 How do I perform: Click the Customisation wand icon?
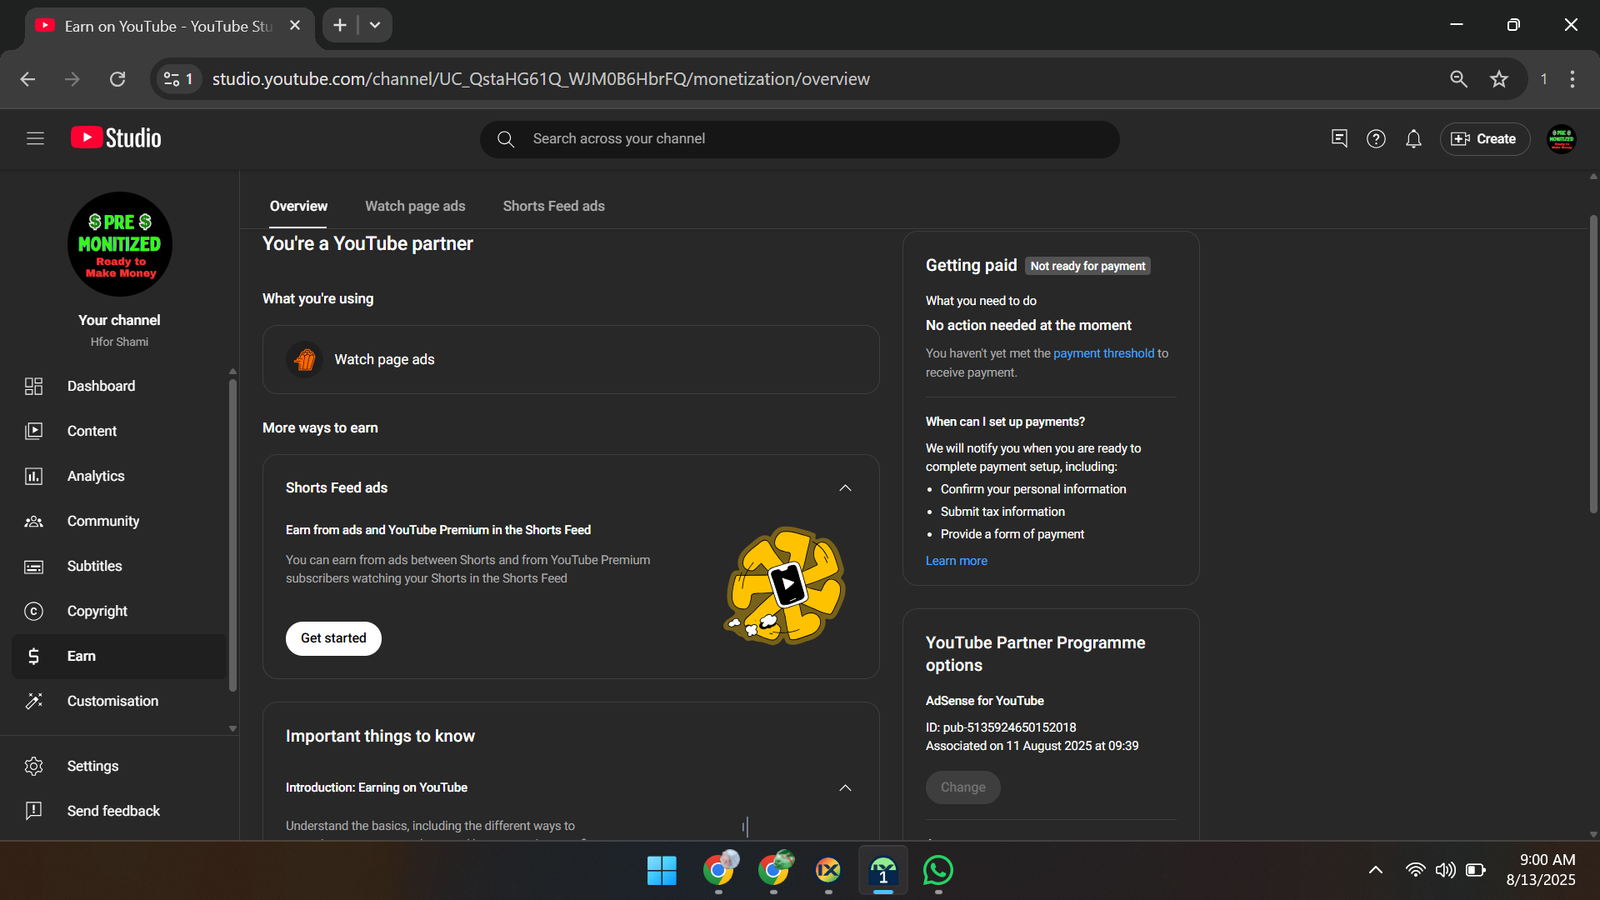[x=34, y=701]
